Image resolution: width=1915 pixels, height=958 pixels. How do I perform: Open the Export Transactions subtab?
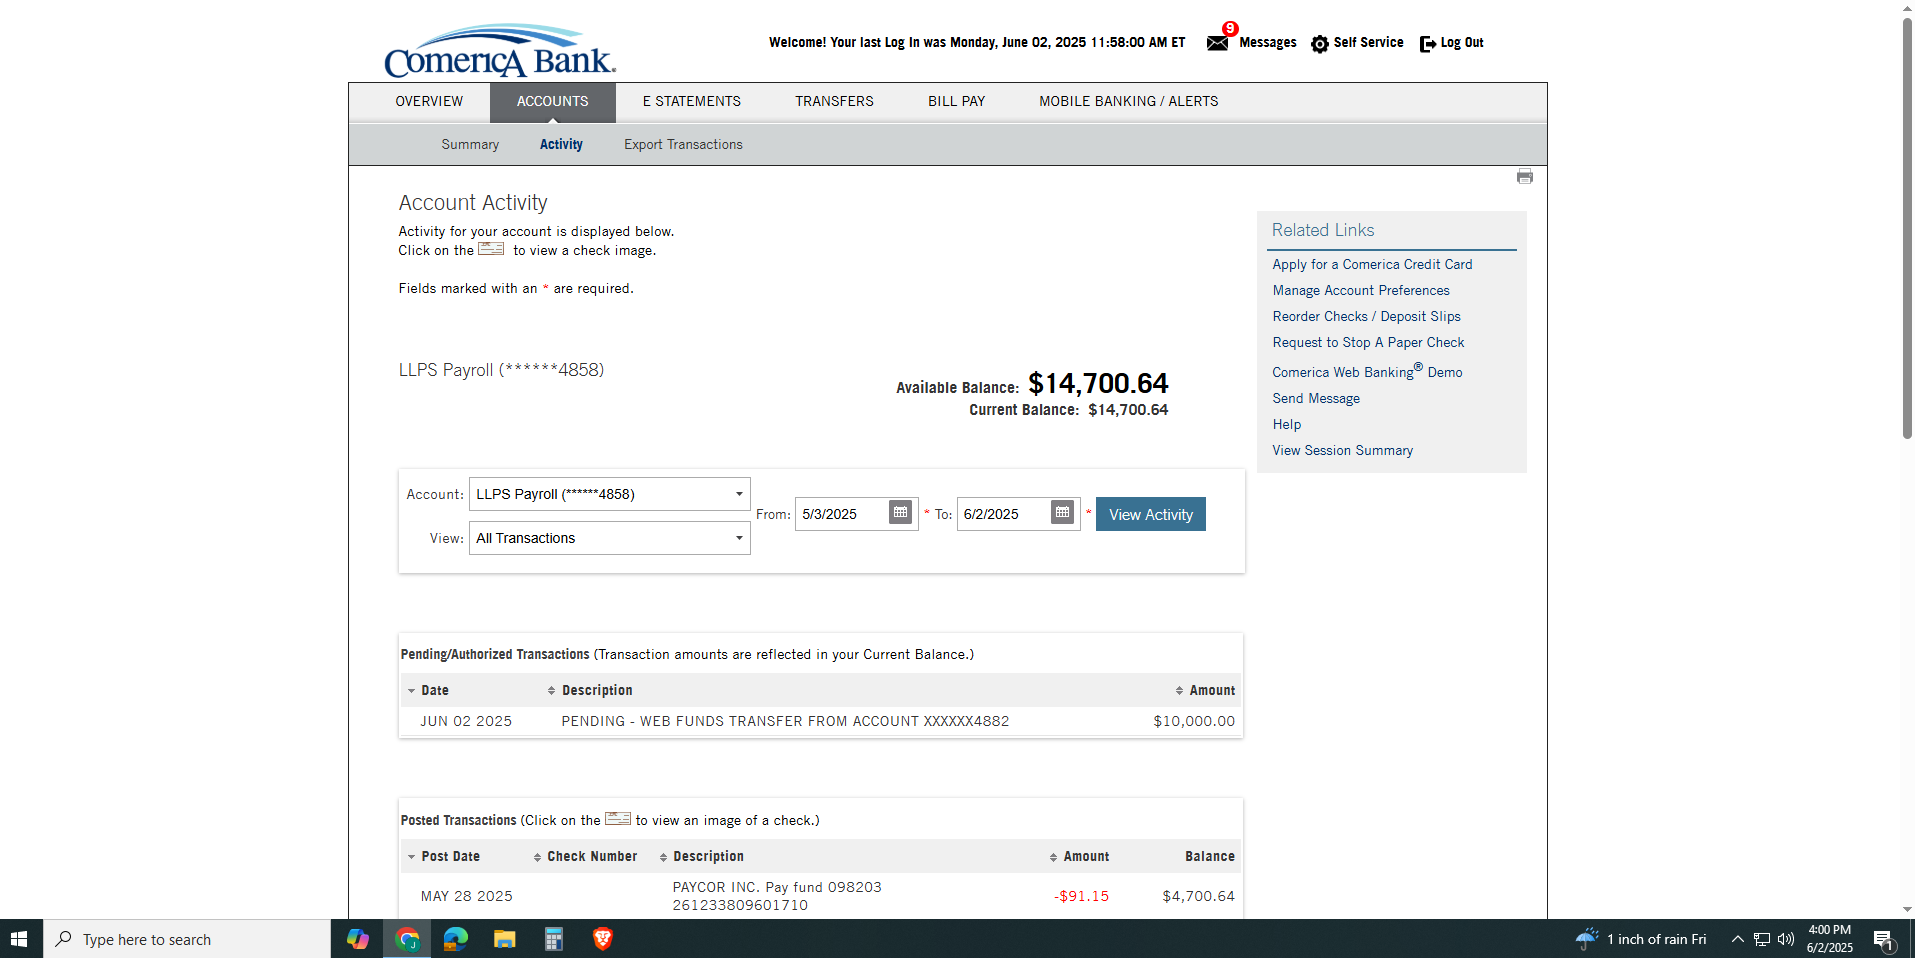point(683,145)
